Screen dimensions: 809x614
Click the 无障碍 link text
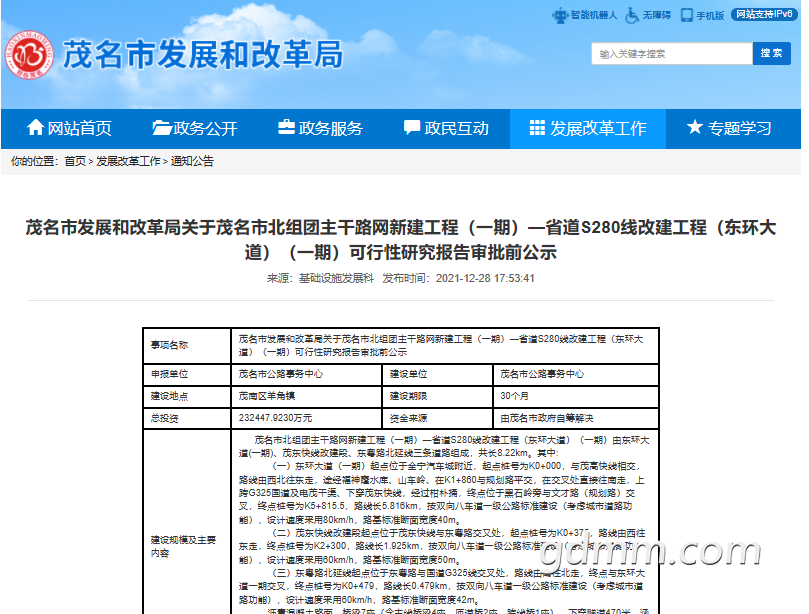(656, 15)
